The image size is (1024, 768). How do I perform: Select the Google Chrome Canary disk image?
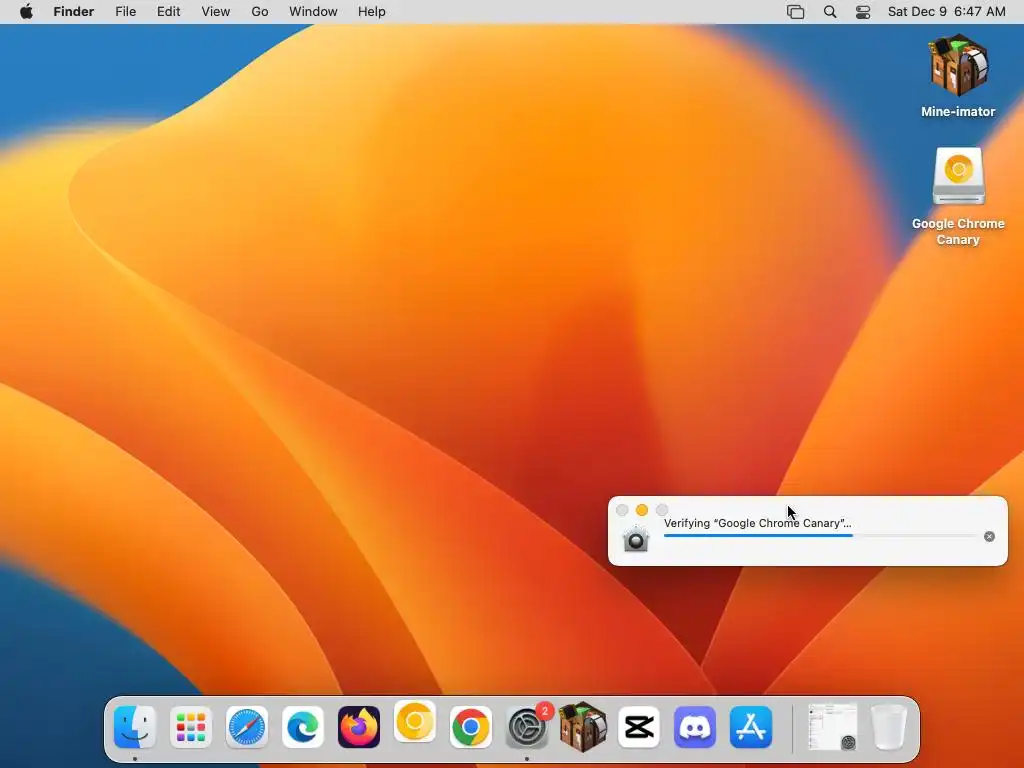click(958, 196)
